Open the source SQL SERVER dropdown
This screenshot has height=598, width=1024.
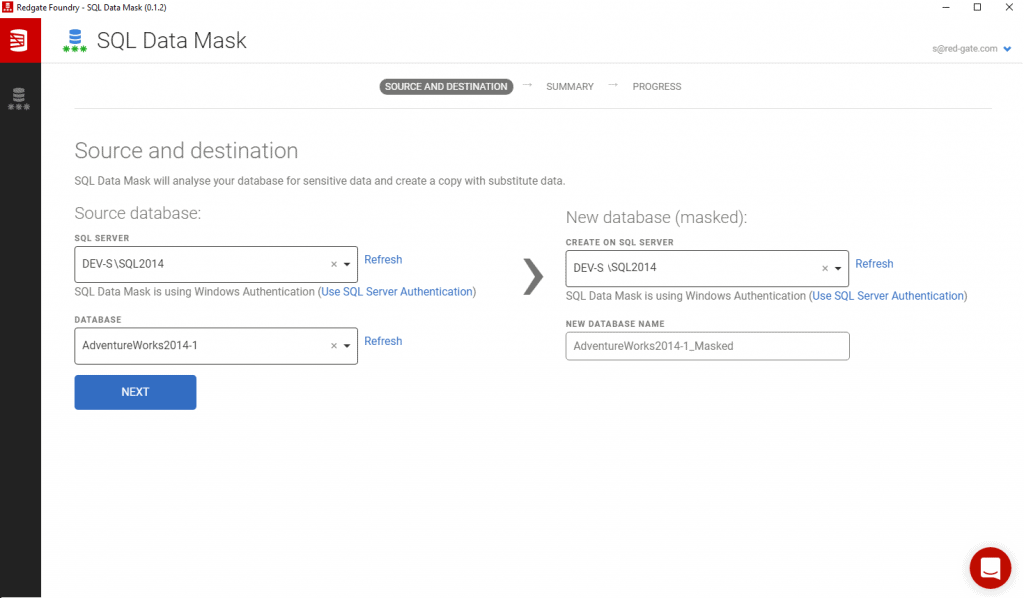coord(347,264)
